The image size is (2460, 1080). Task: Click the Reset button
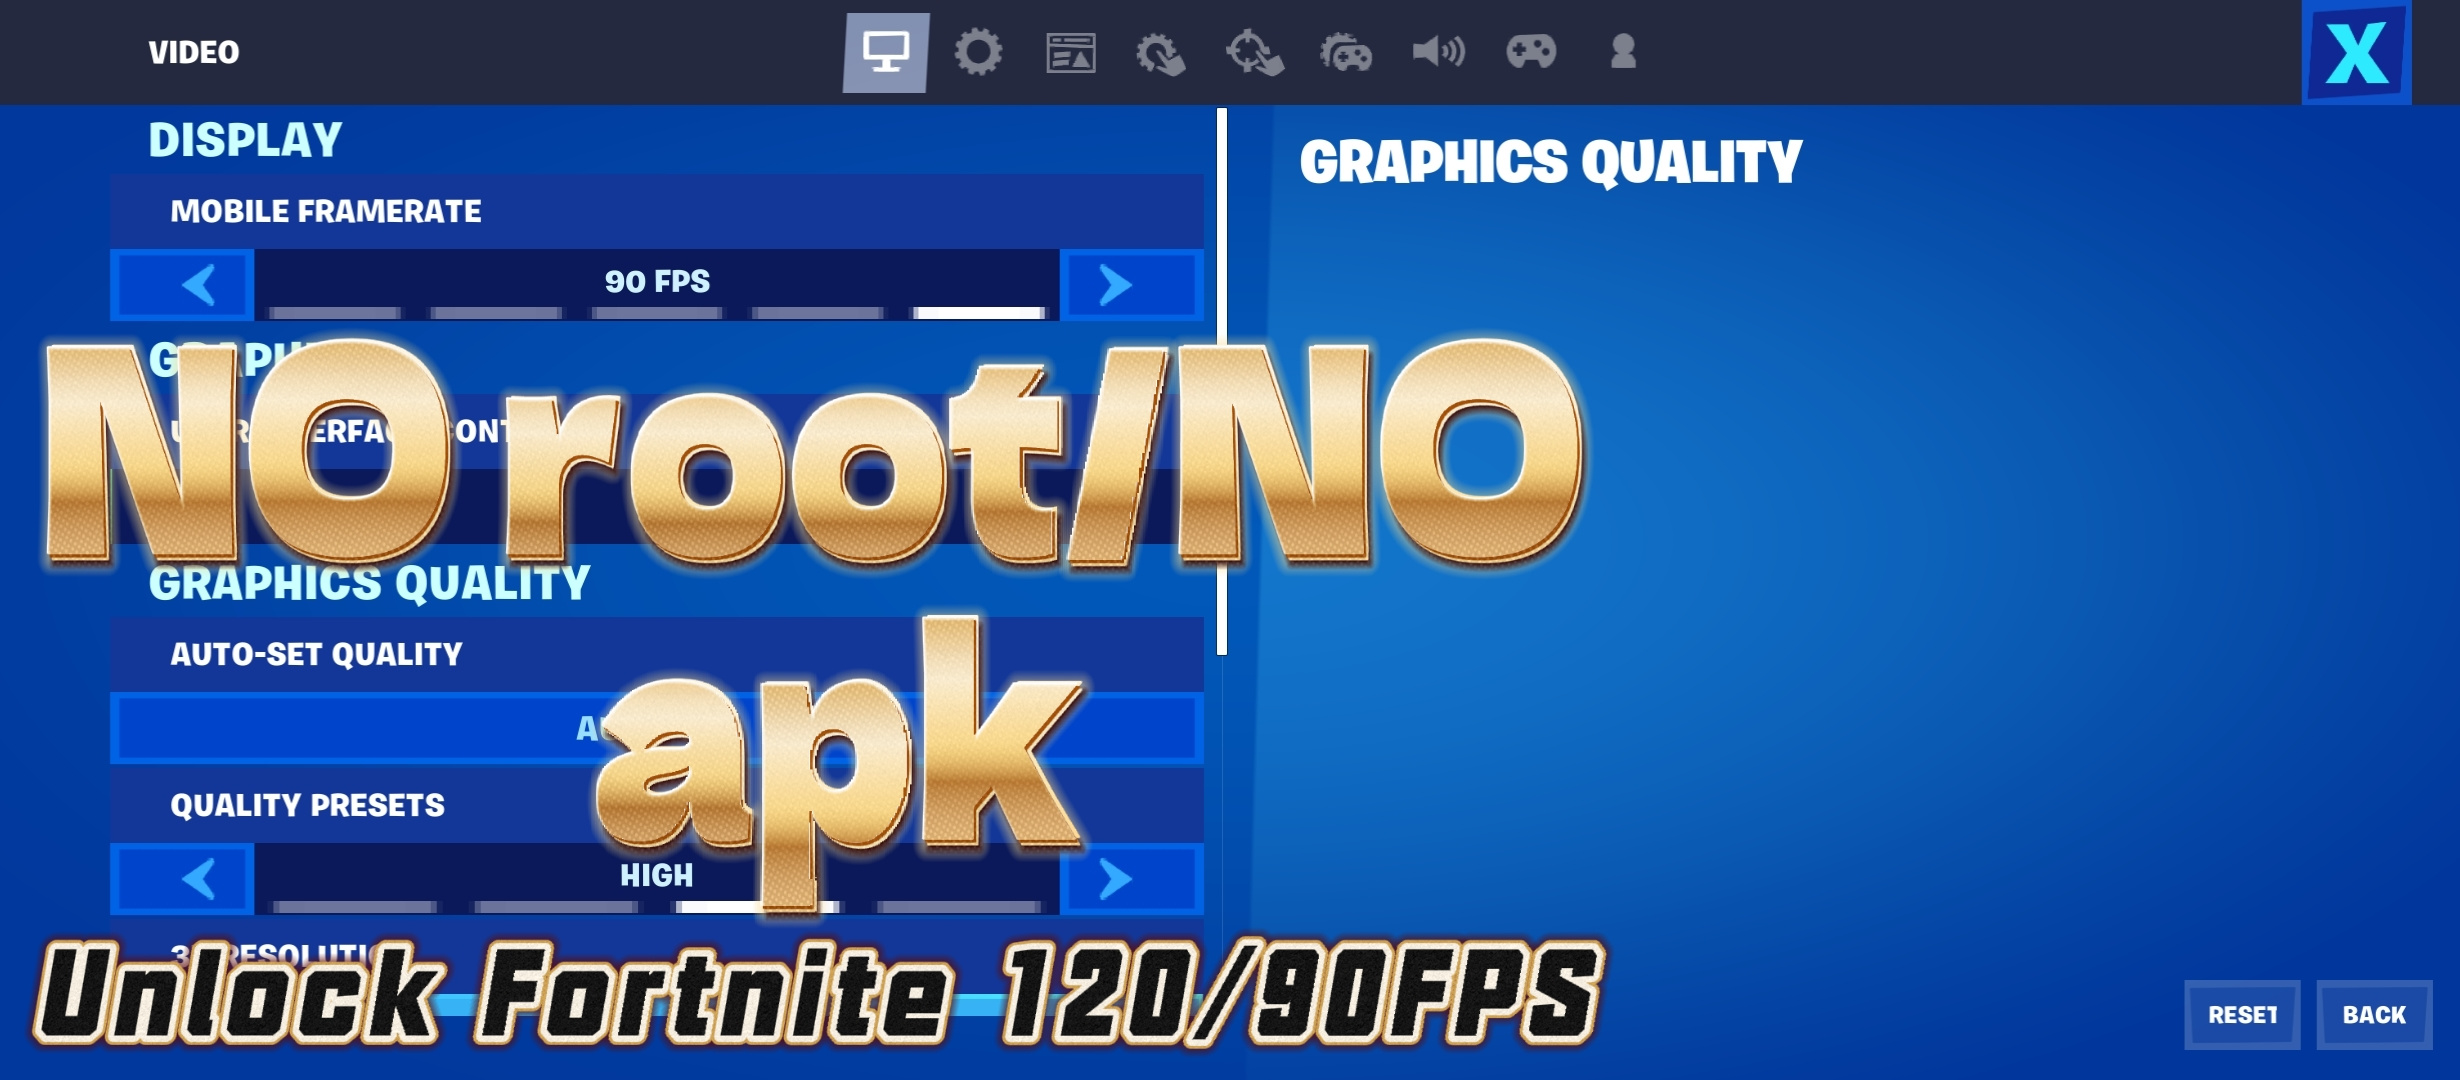2243,1015
